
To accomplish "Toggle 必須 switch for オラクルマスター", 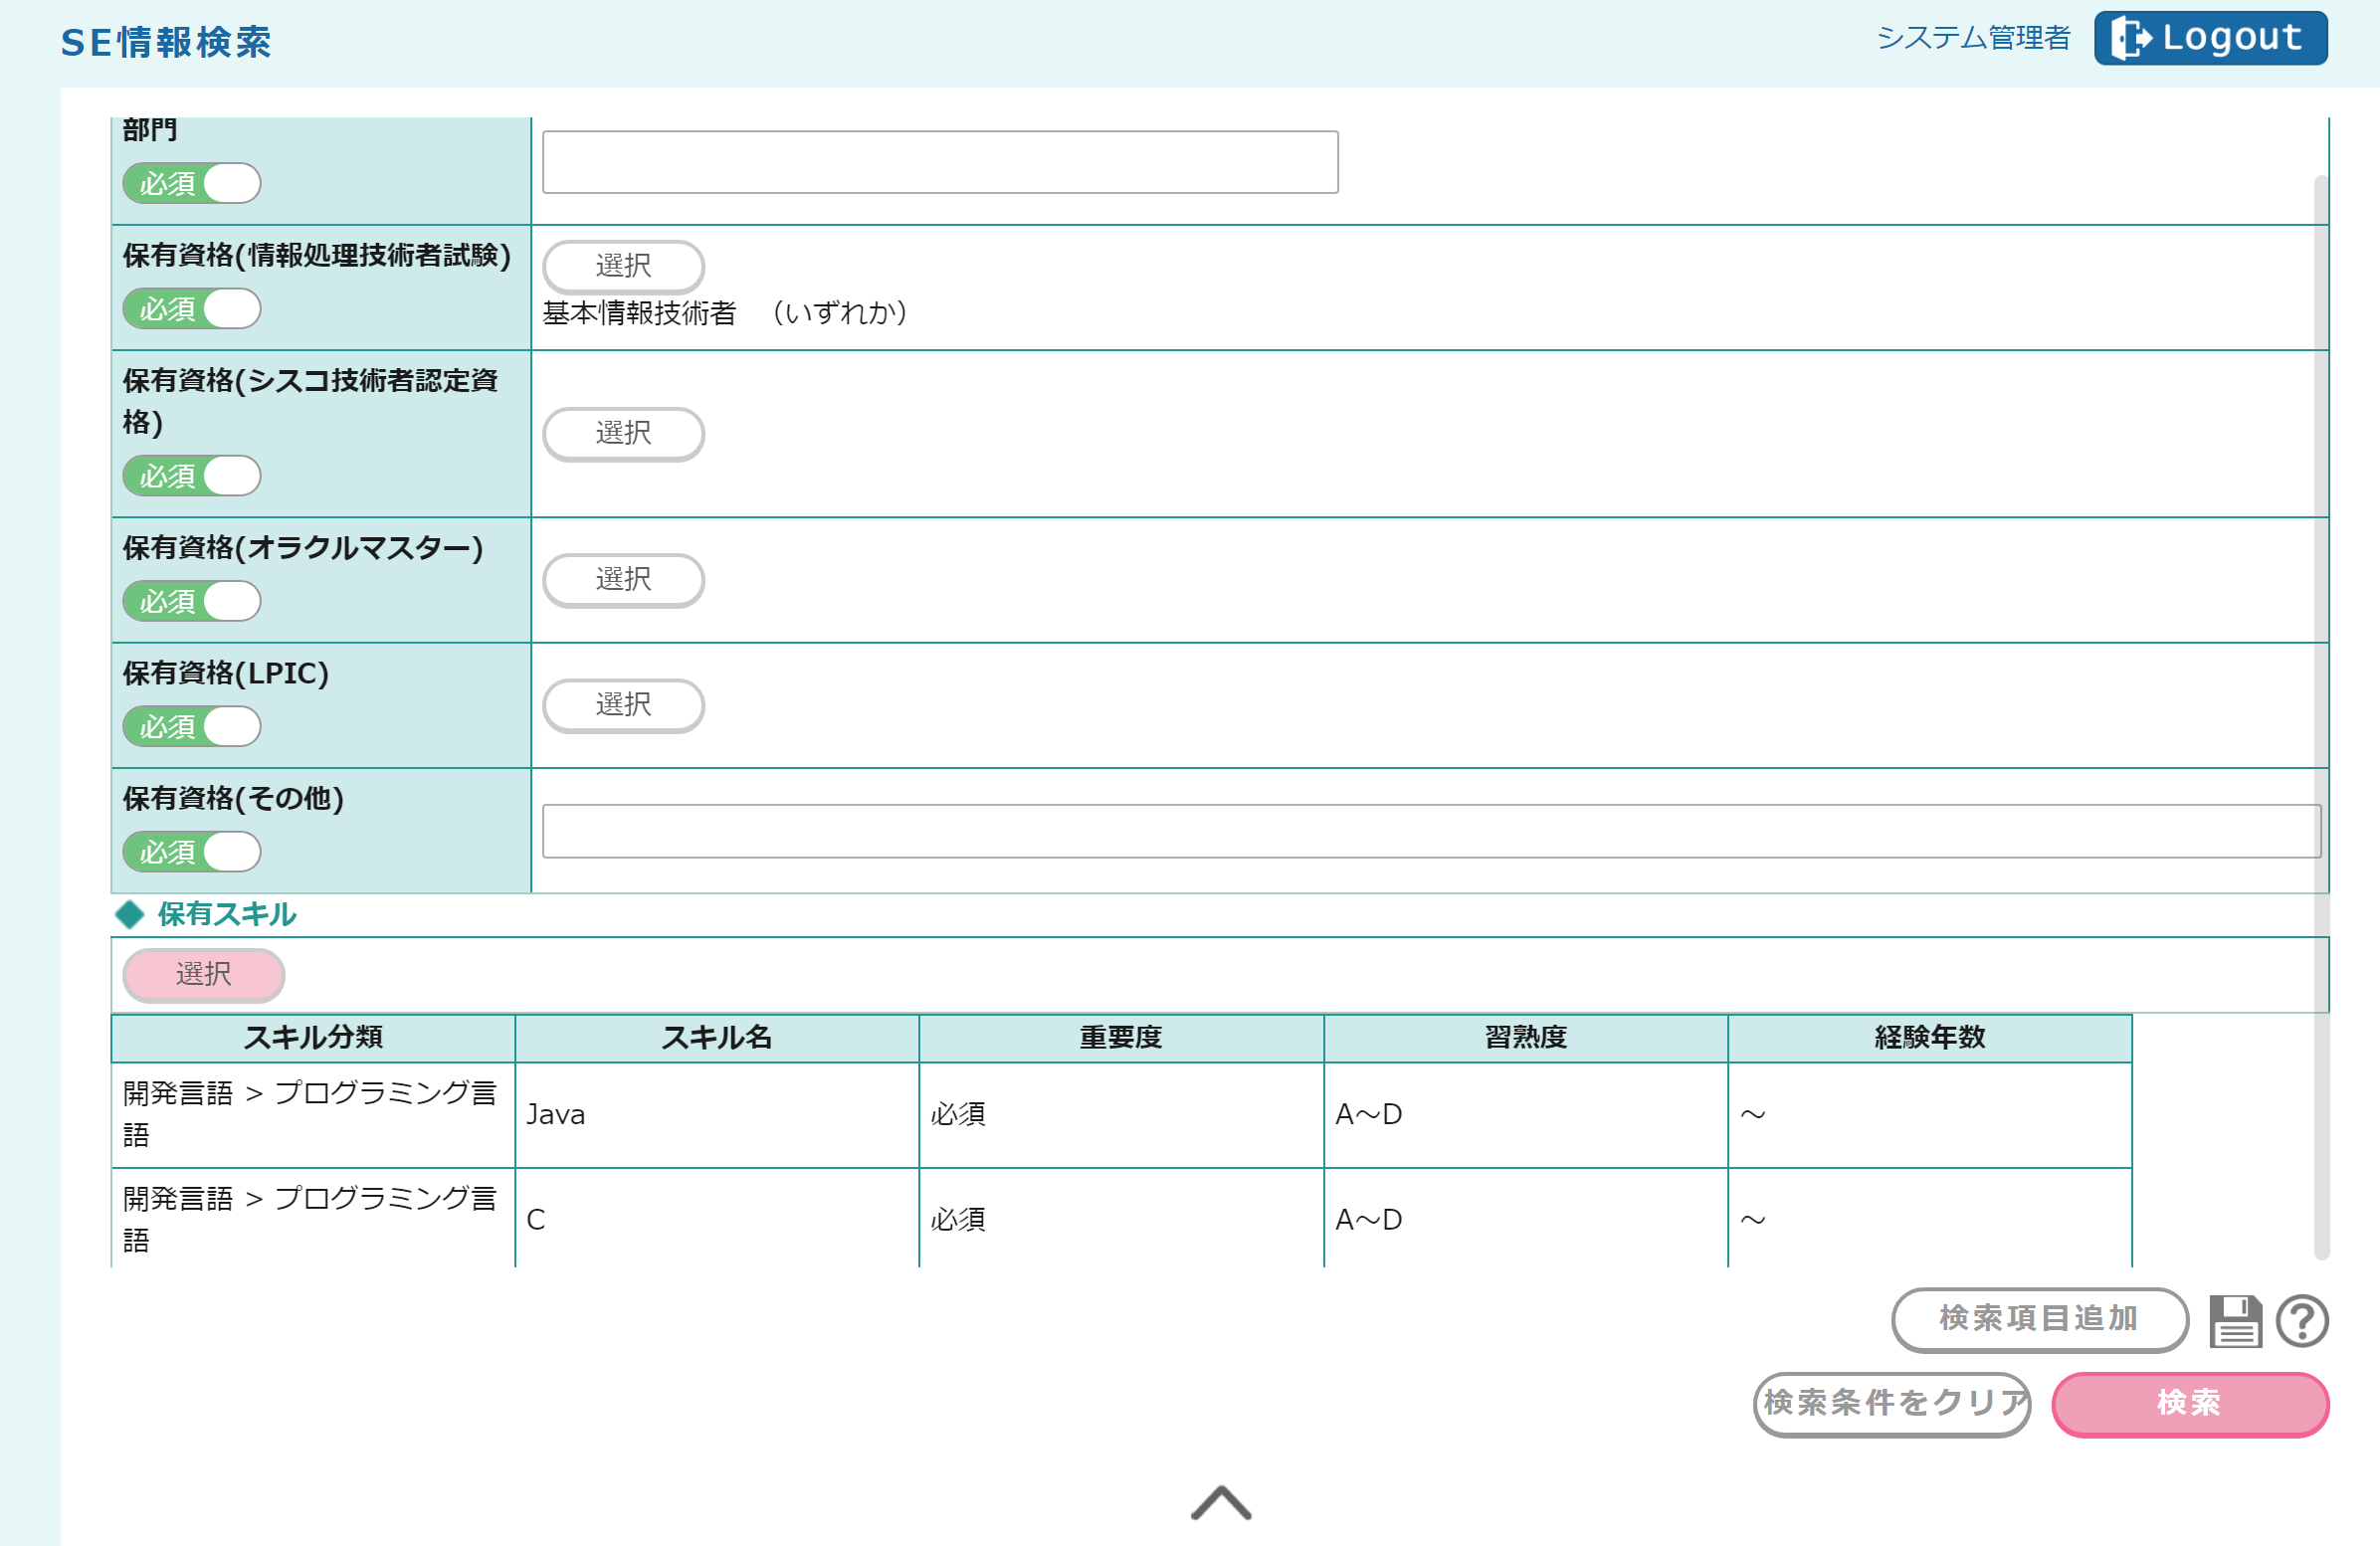I will [192, 602].
